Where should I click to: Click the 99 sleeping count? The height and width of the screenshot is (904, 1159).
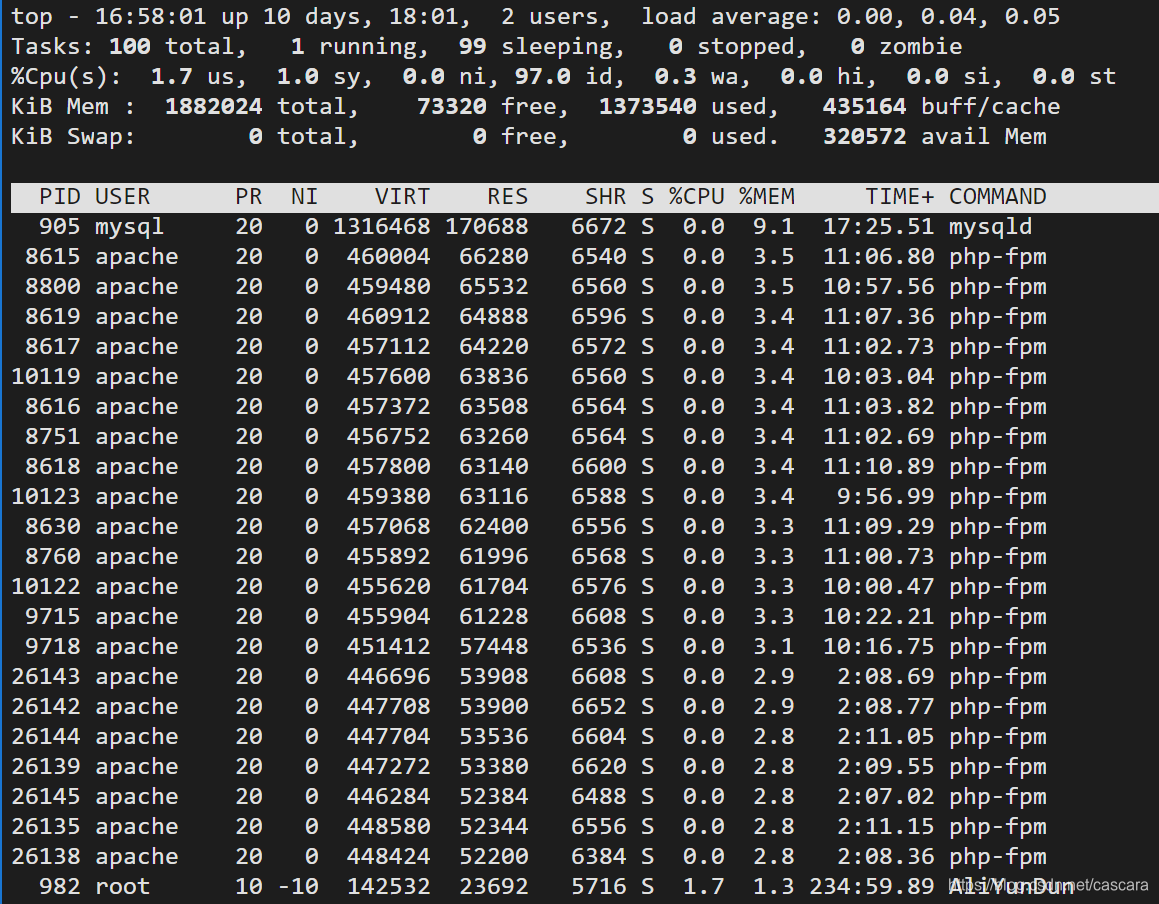click(x=472, y=47)
